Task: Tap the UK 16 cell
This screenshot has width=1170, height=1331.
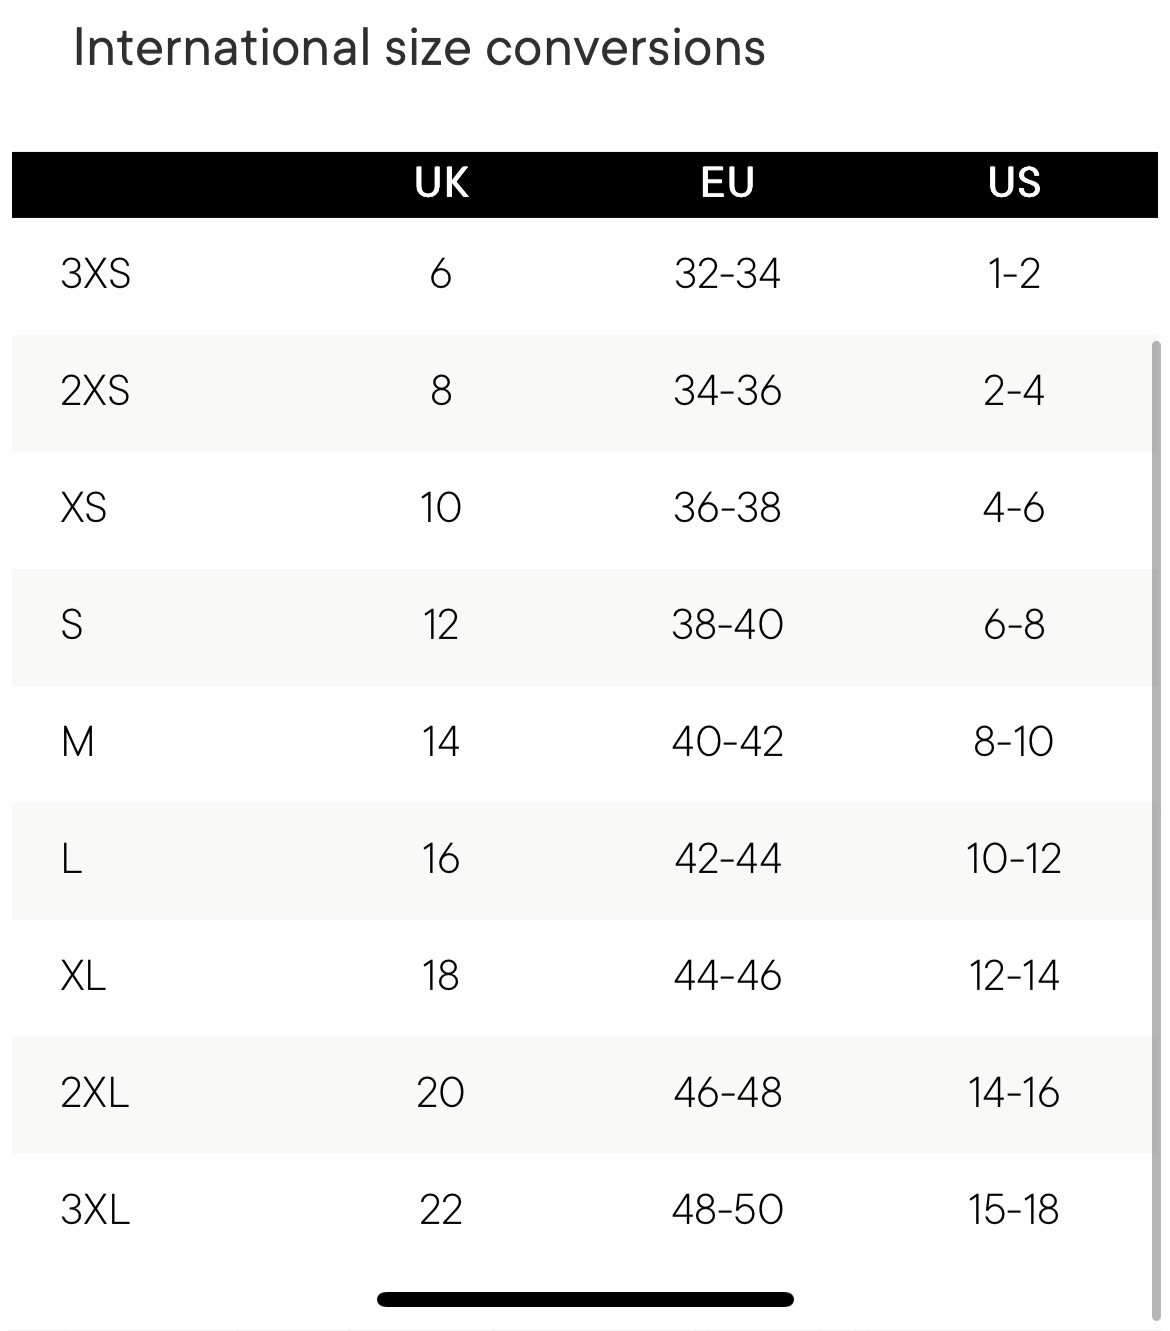Action: click(441, 858)
